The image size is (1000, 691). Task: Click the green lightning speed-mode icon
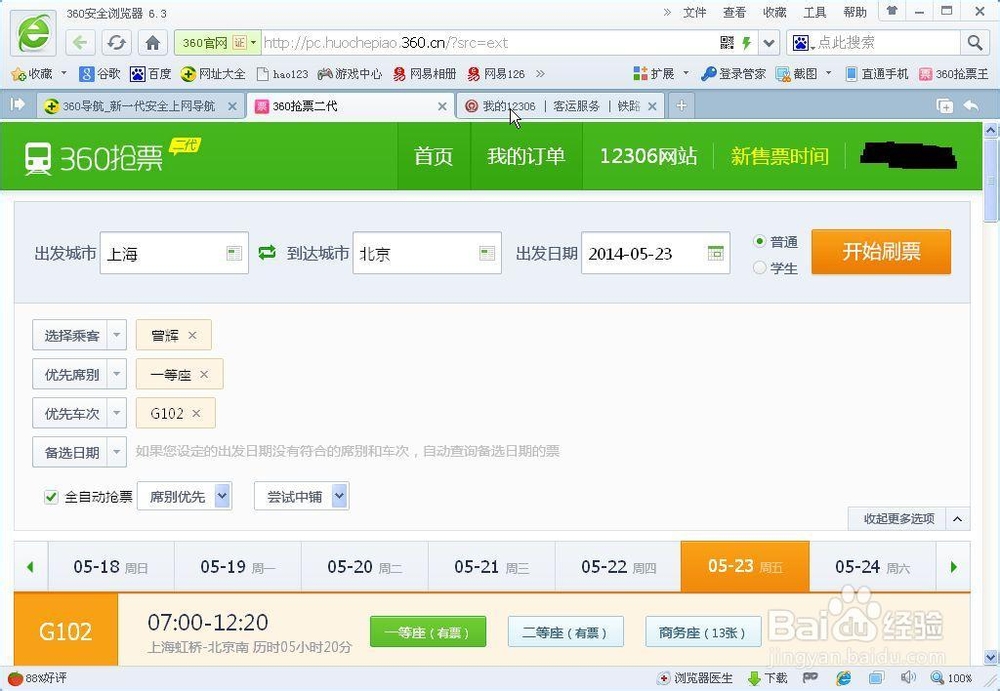746,43
